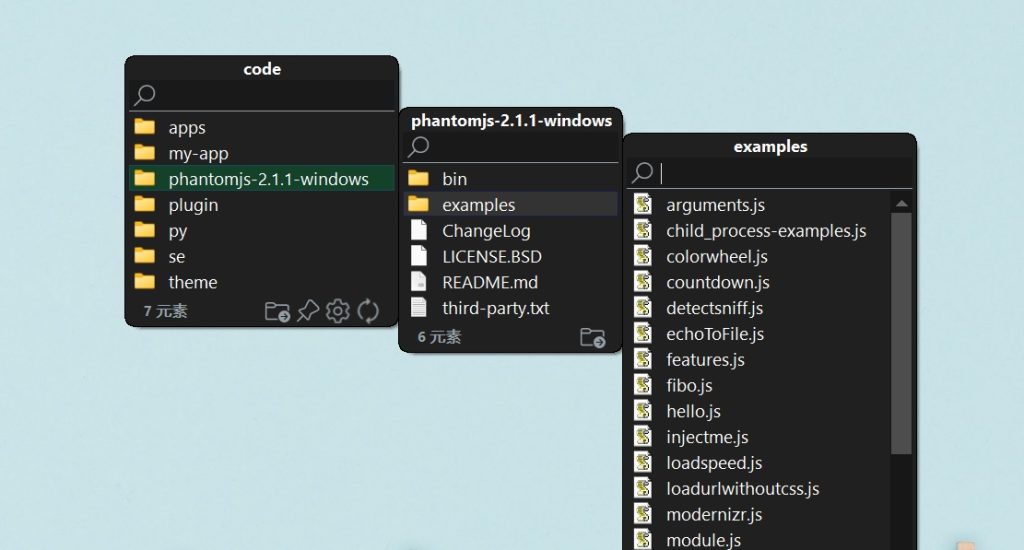Click the apps folder icon

coord(145,127)
